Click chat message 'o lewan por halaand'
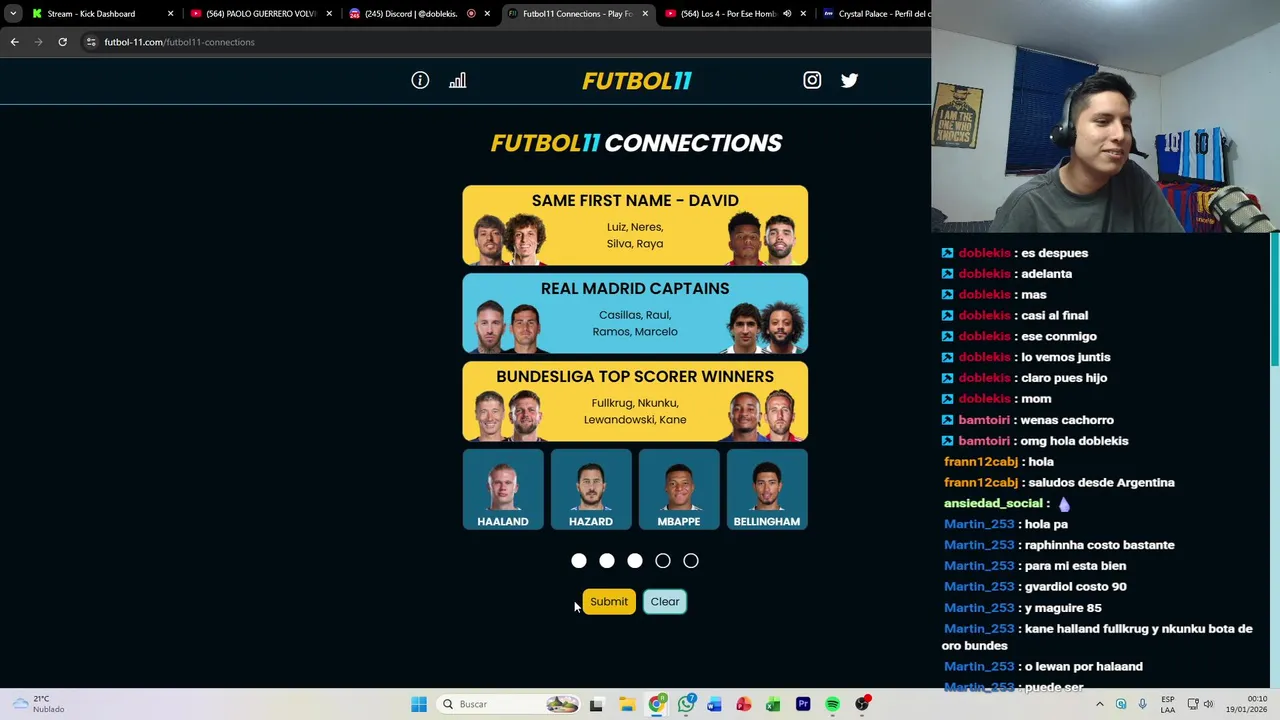Viewport: 1280px width, 720px height. pyautogui.click(x=1083, y=666)
